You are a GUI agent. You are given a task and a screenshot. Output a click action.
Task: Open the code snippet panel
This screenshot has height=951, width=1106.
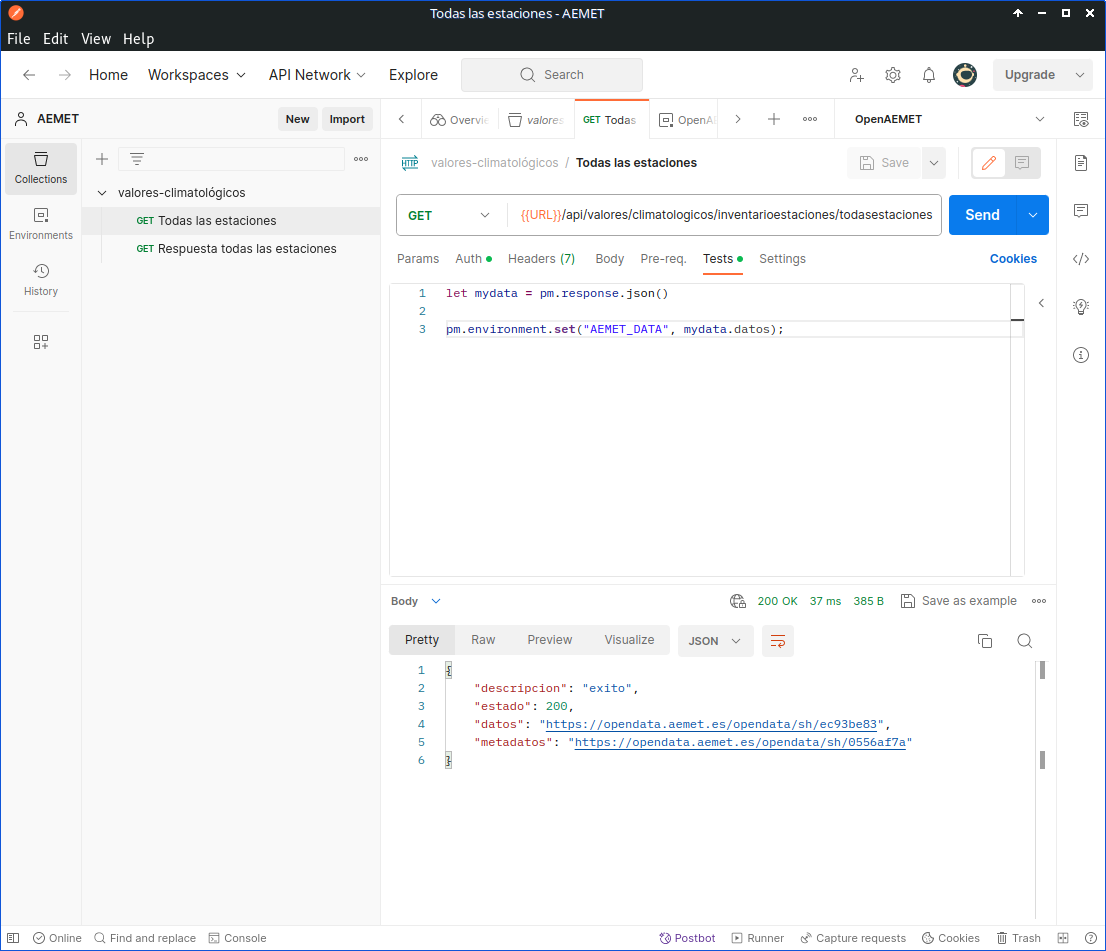pos(1081,259)
